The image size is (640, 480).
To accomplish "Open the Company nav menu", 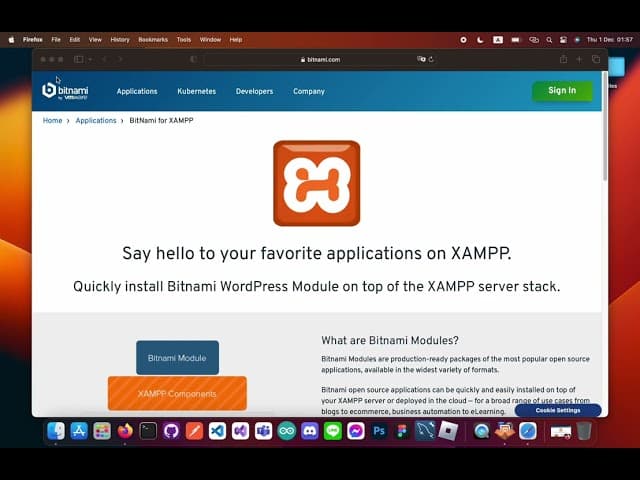I will [309, 91].
